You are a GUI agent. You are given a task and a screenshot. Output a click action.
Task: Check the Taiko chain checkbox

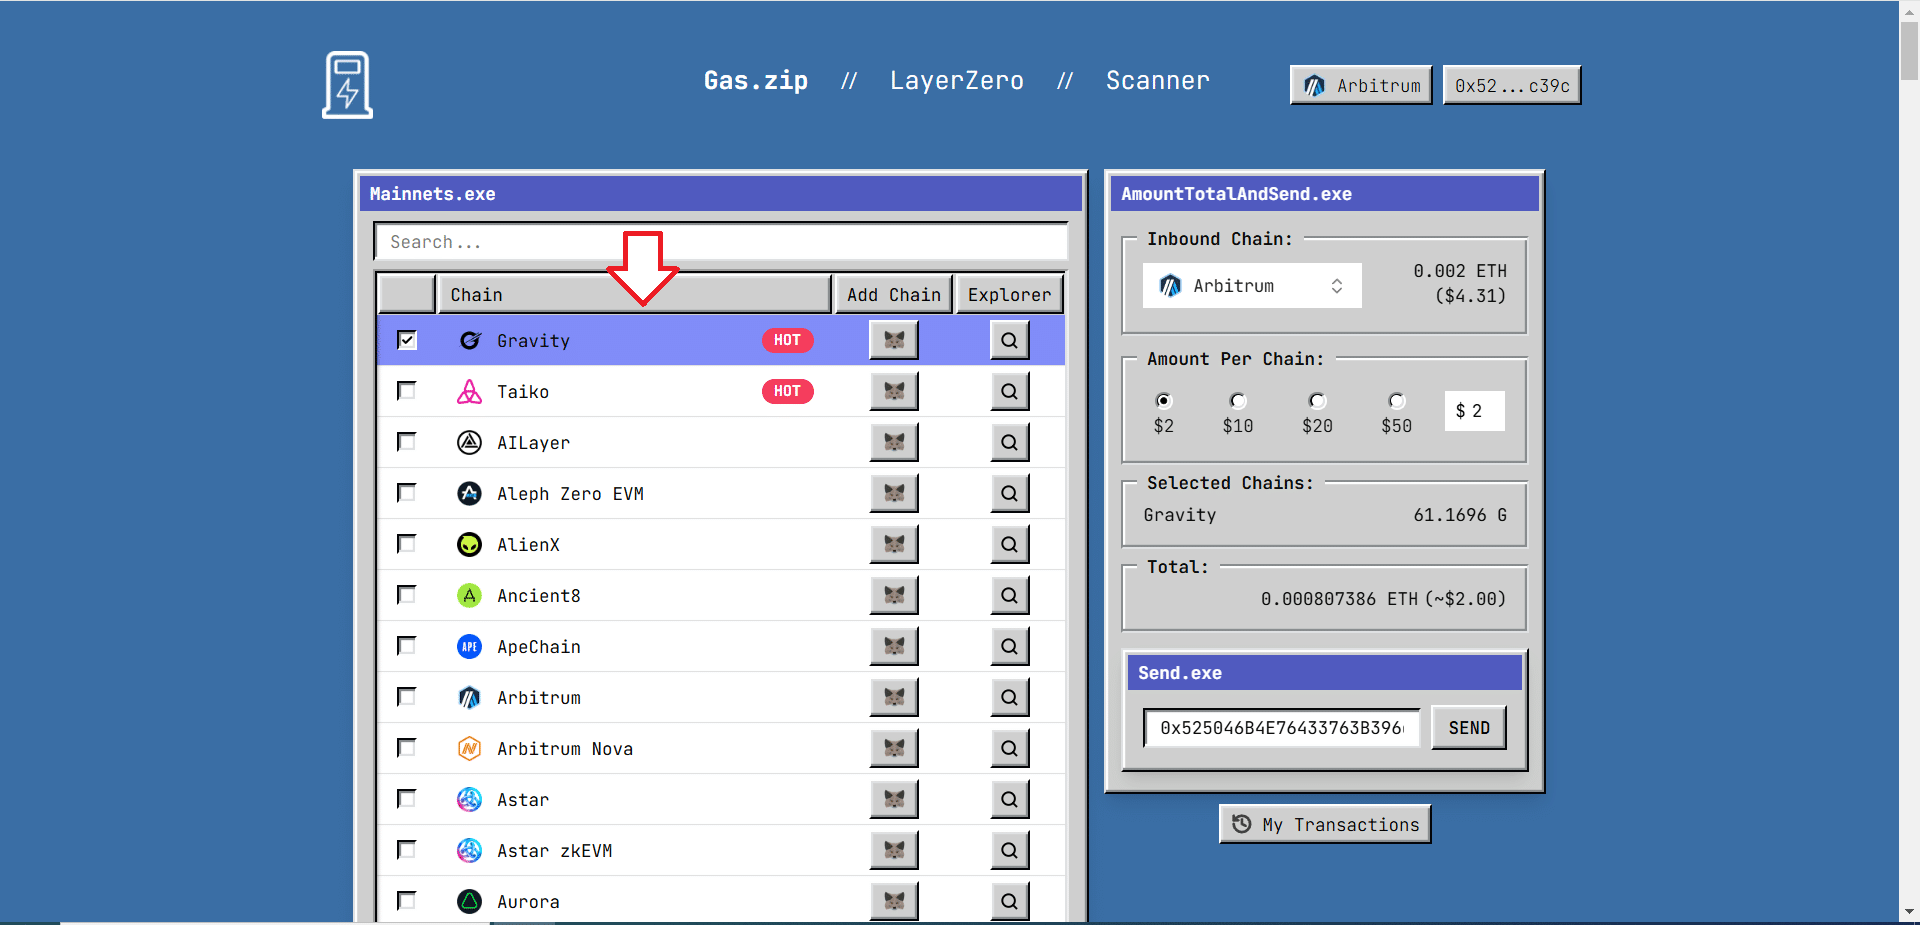(x=406, y=390)
